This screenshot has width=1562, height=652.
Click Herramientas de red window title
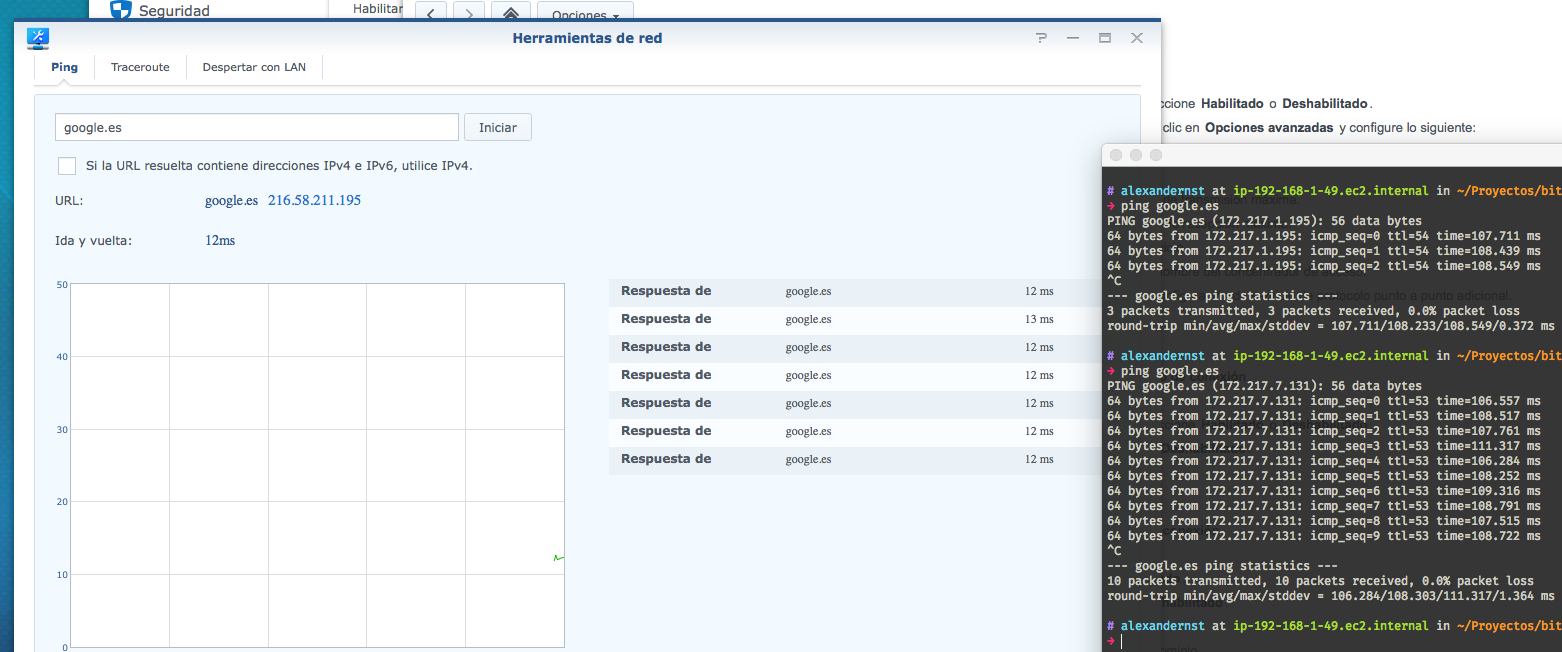tap(587, 38)
